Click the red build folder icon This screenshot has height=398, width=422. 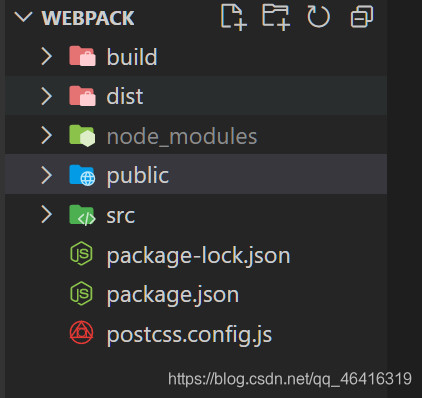82,56
